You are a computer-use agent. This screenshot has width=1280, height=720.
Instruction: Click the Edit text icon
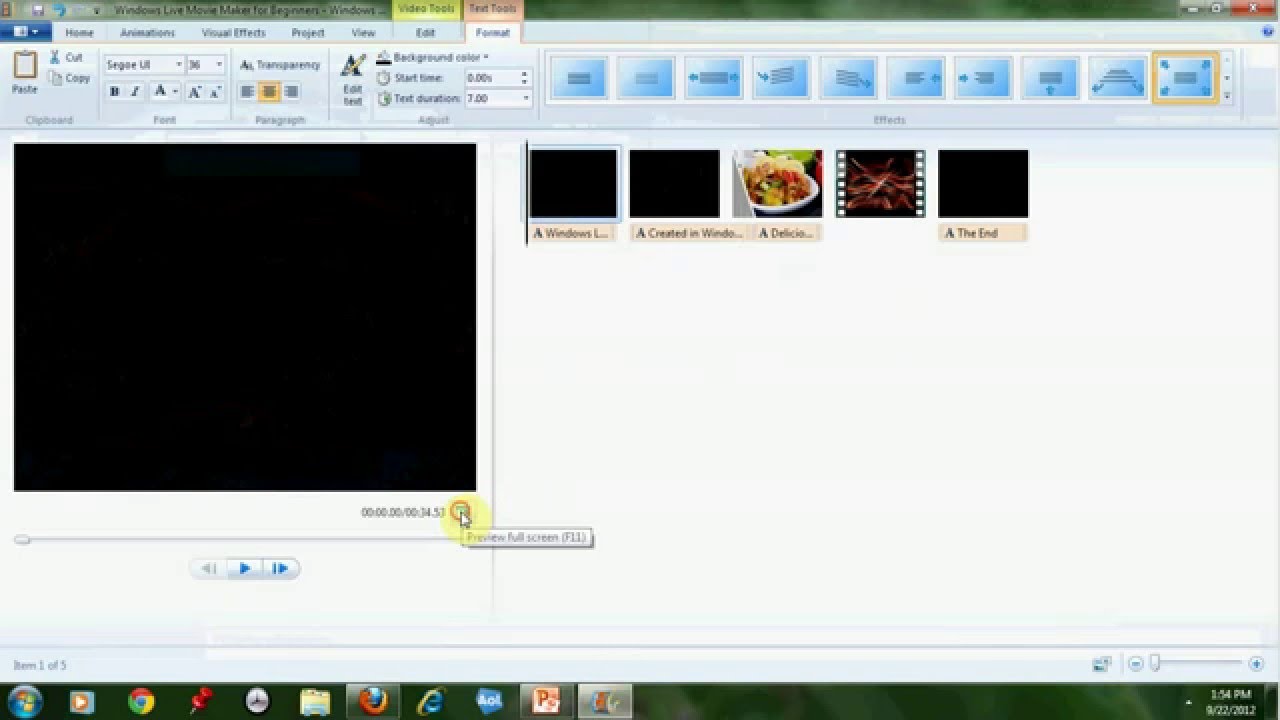point(353,67)
